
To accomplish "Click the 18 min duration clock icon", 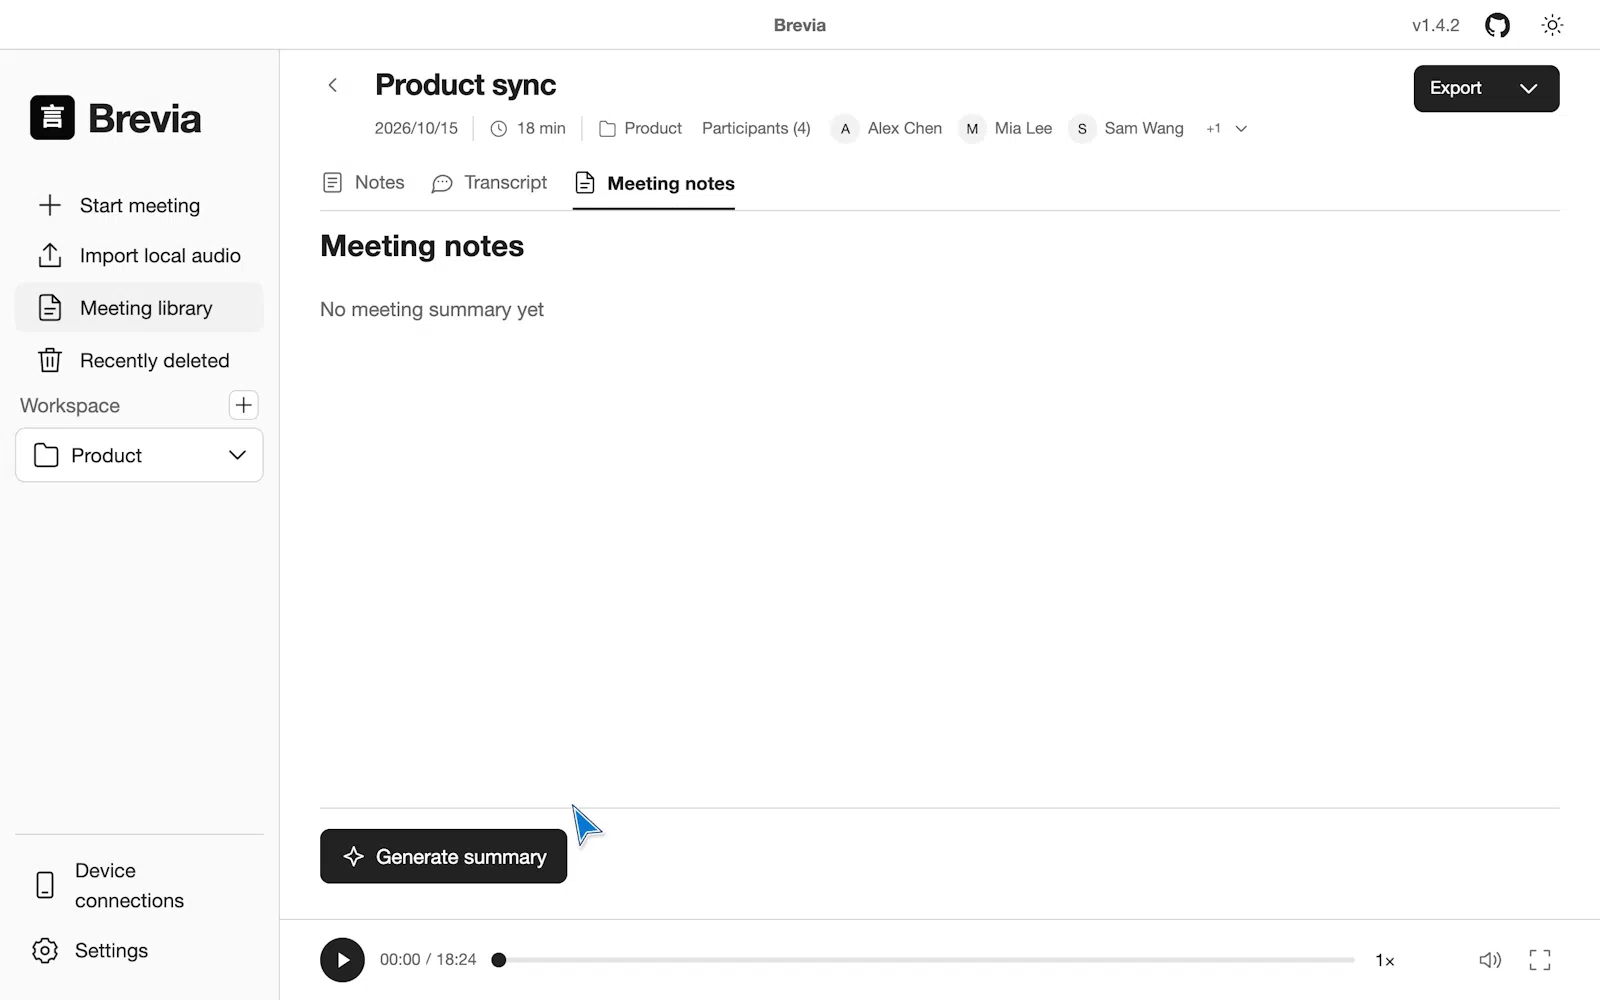I will pos(498,128).
